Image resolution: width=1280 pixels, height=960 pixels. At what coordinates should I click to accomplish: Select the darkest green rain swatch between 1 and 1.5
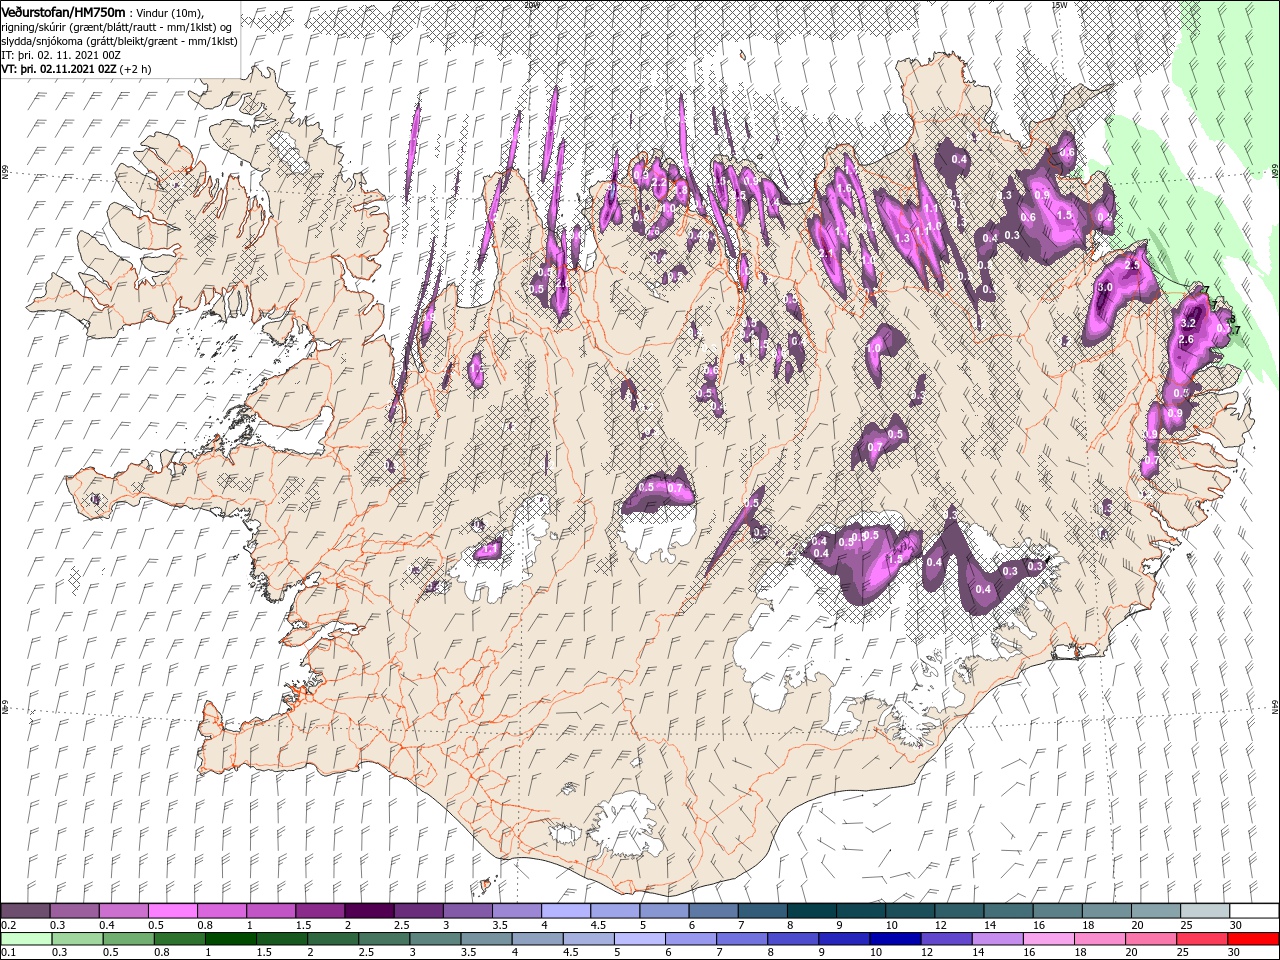pyautogui.click(x=231, y=938)
